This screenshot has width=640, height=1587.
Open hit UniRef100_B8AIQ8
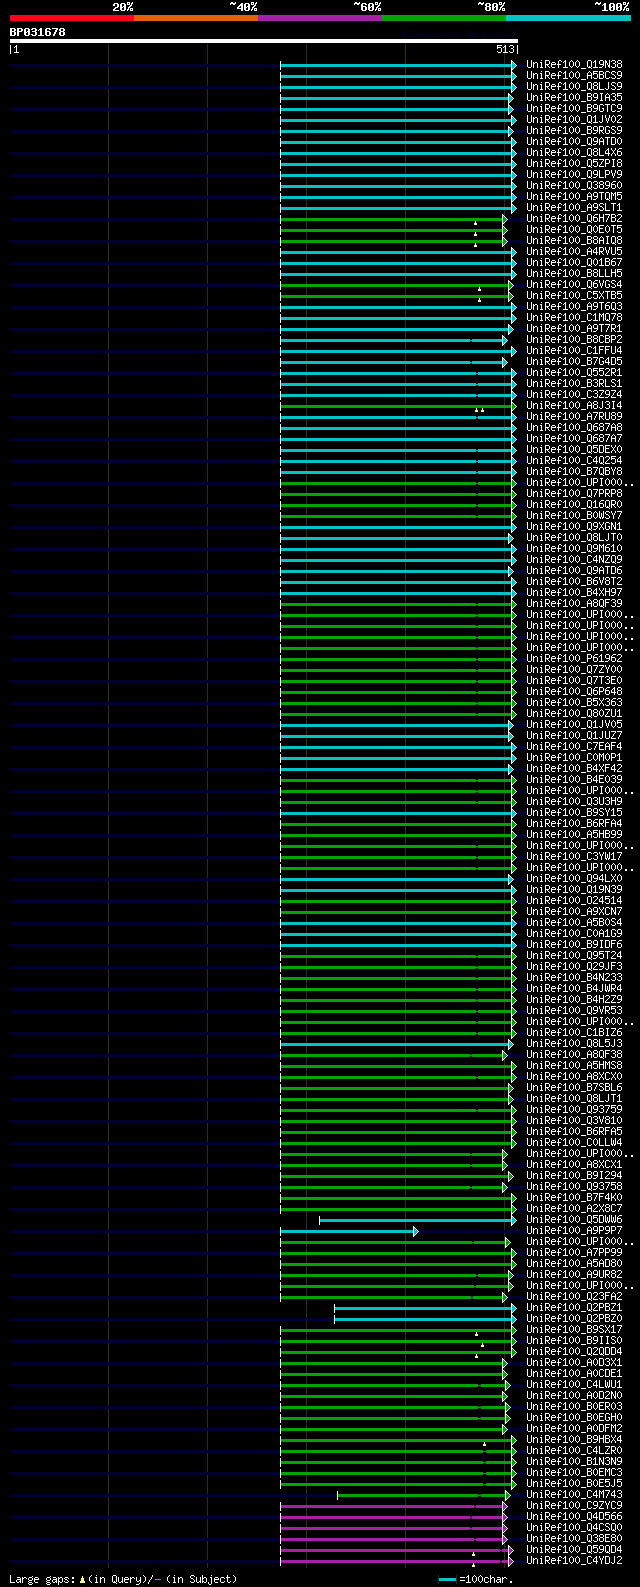(574, 241)
